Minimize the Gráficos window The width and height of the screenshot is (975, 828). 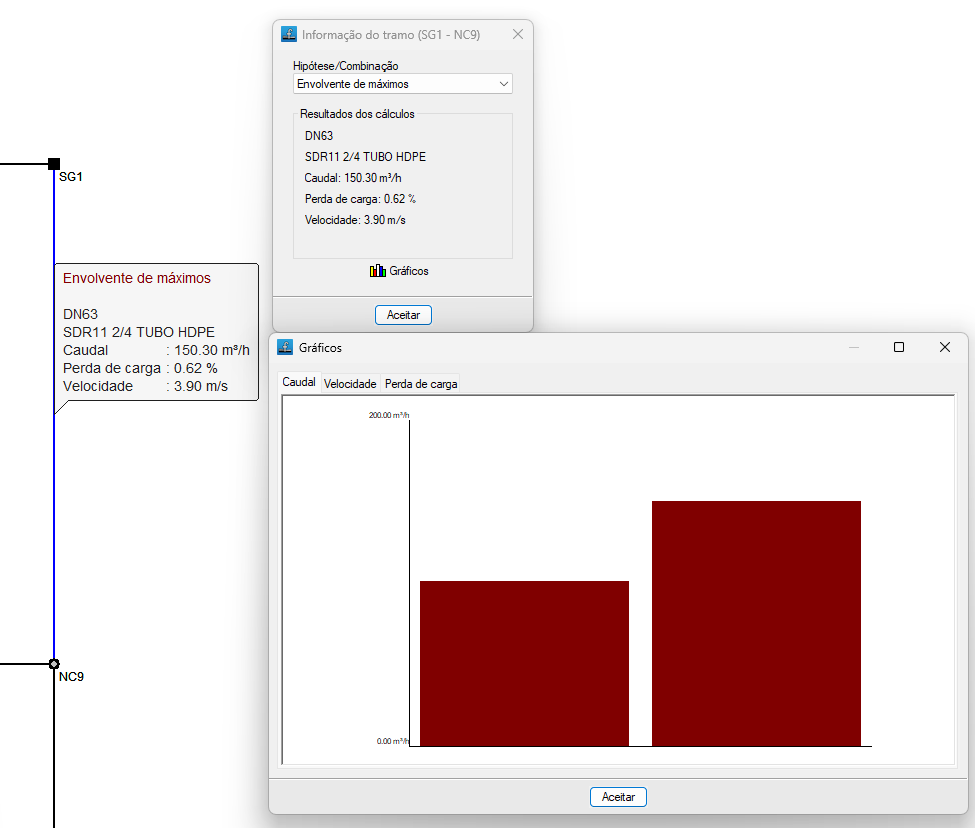coord(854,347)
